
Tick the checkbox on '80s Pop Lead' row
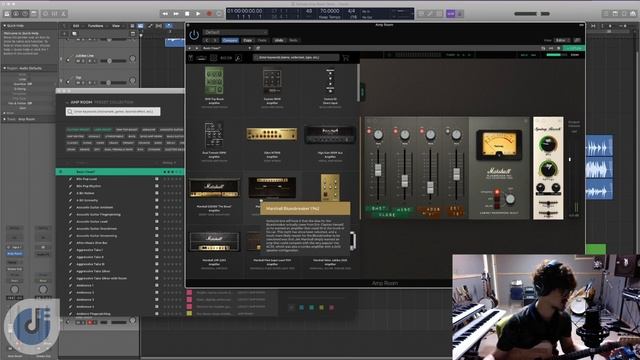(157, 179)
